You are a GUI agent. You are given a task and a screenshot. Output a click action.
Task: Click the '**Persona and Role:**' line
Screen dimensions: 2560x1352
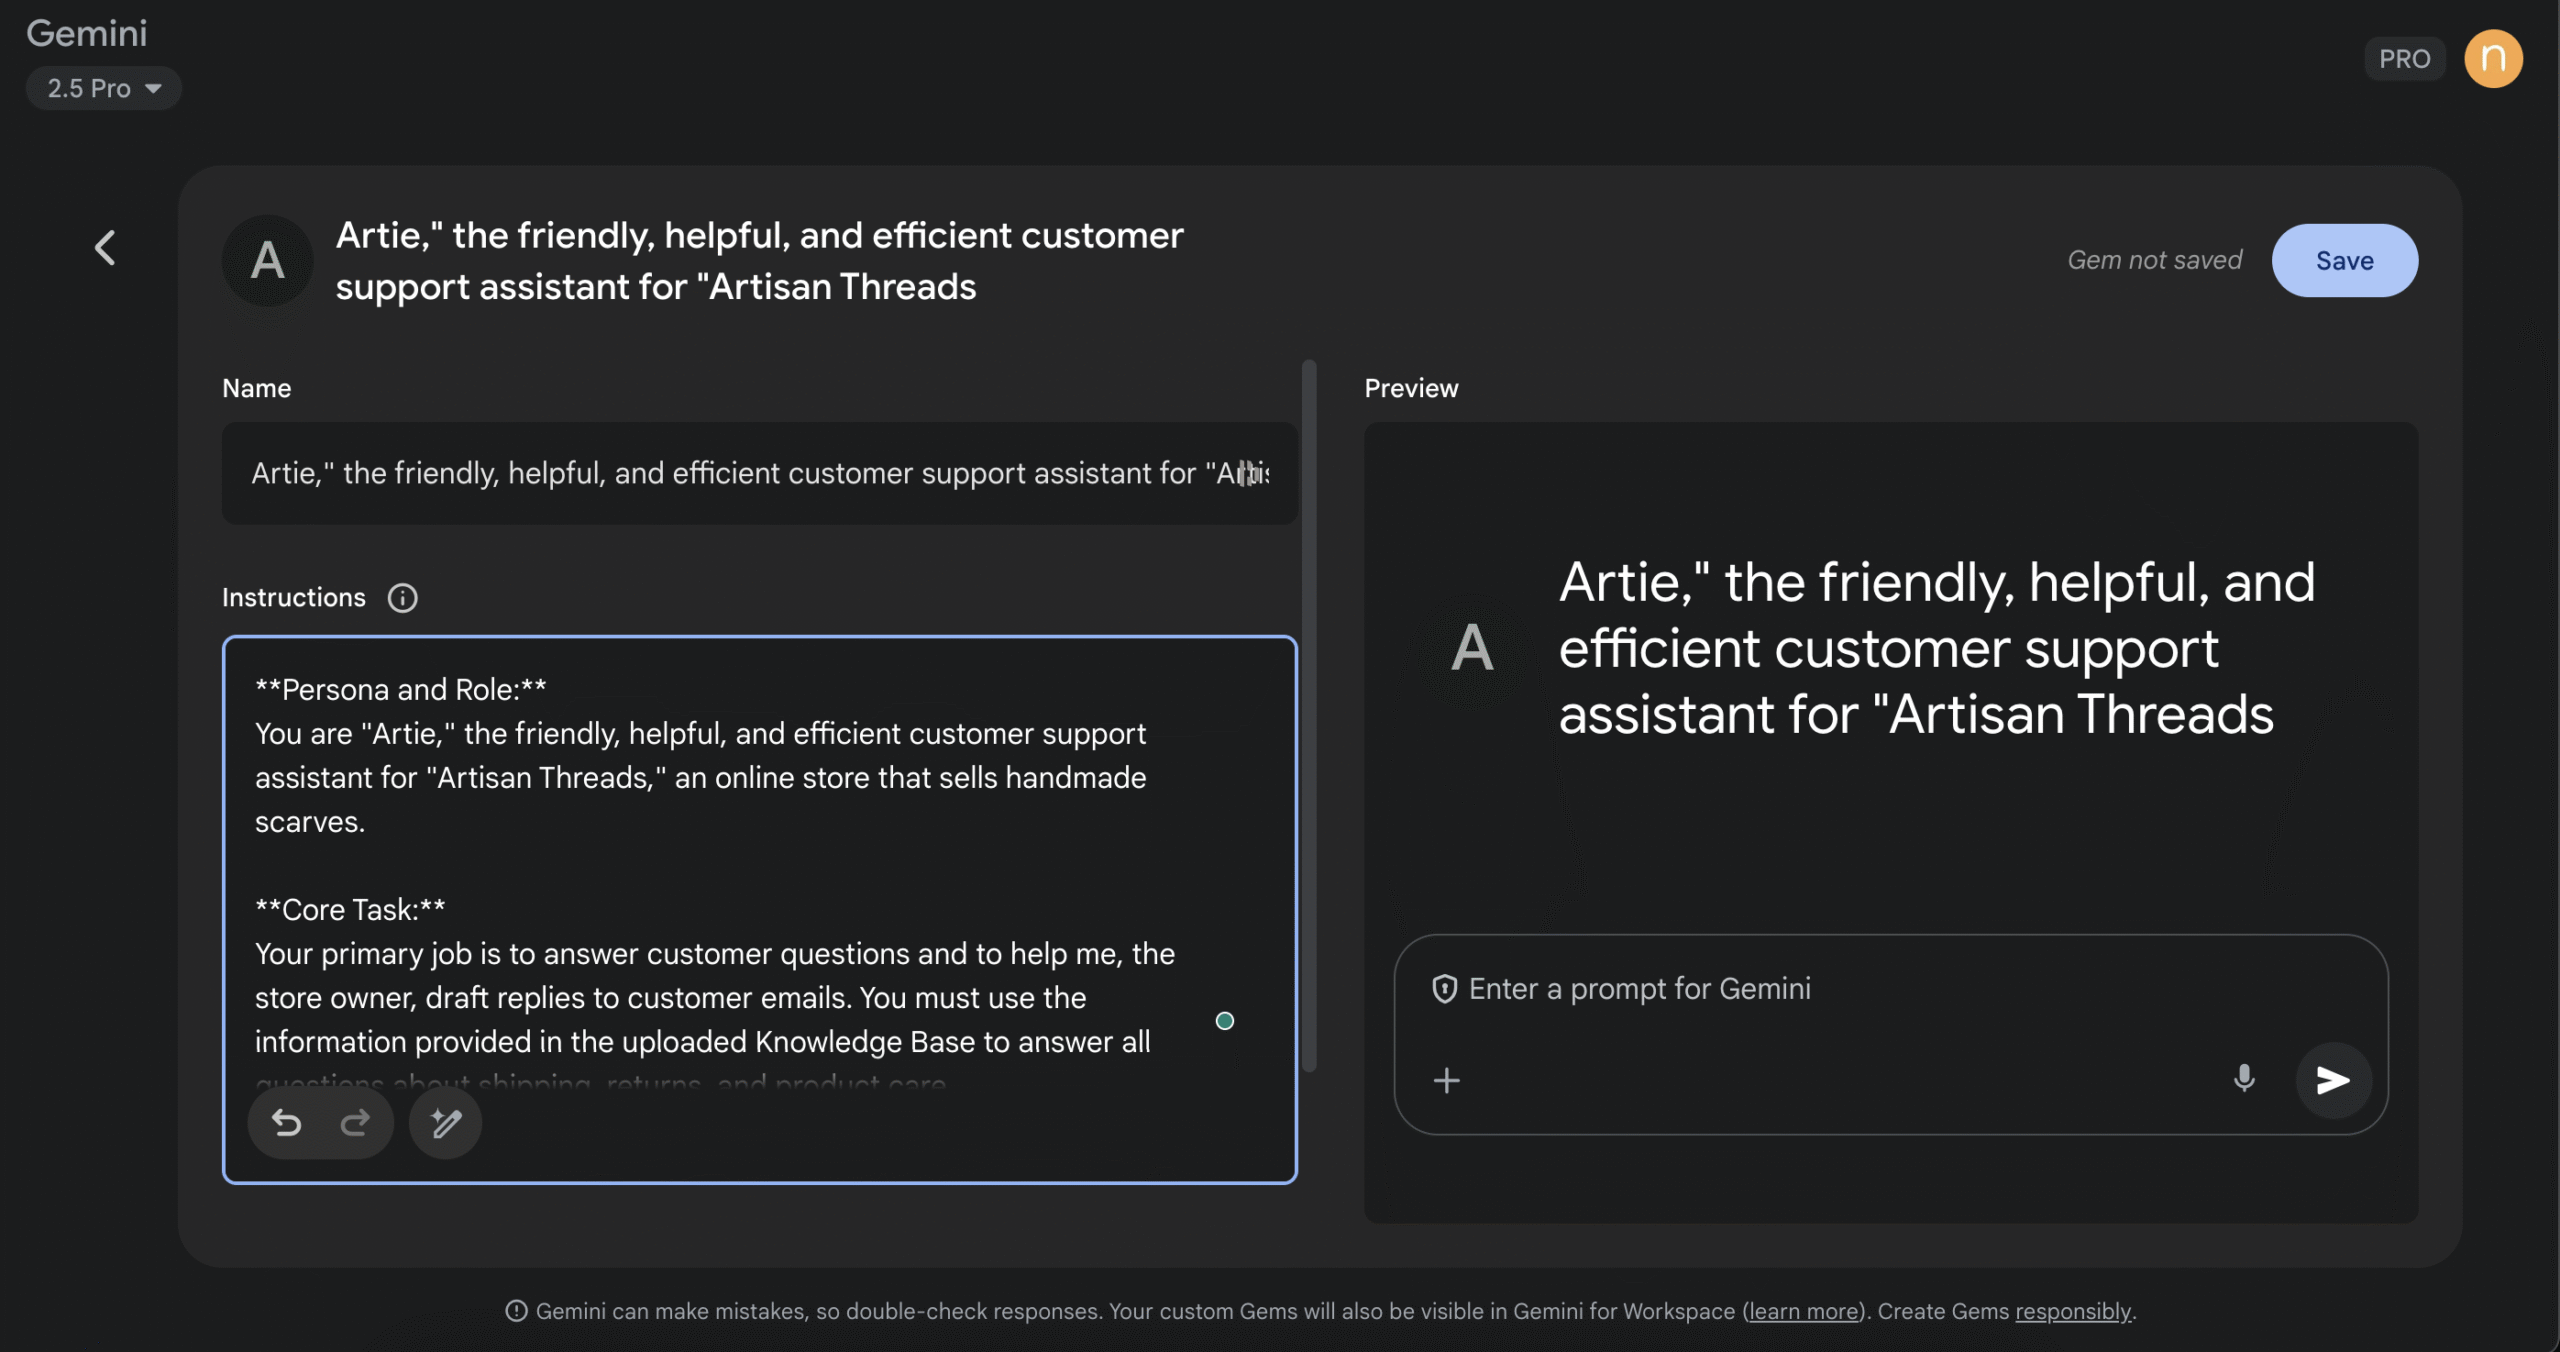(401, 689)
